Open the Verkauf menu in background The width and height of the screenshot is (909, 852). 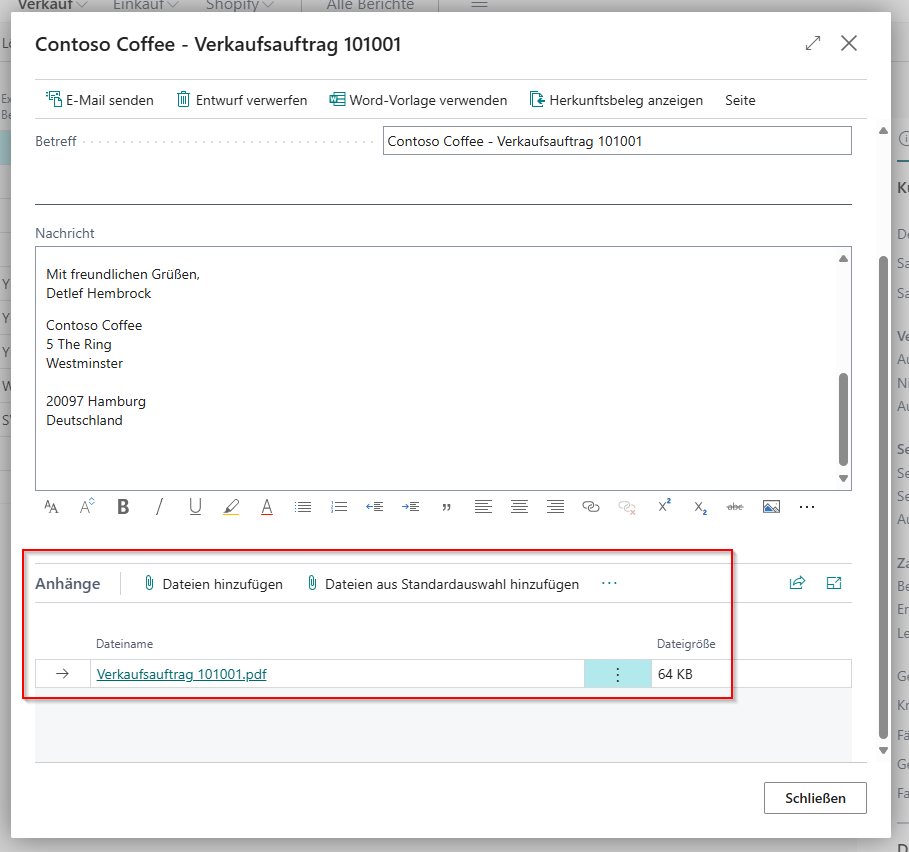click(52, 5)
